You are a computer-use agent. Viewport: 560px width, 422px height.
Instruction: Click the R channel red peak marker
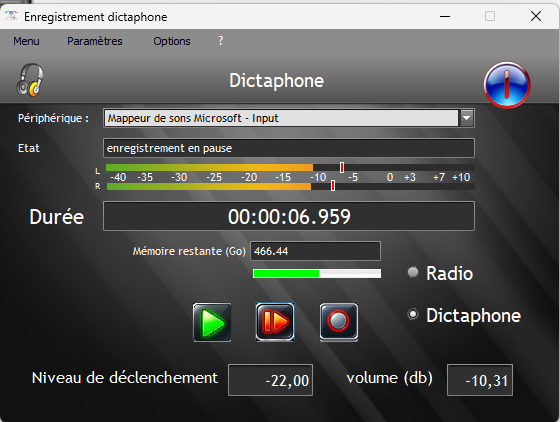coord(333,185)
